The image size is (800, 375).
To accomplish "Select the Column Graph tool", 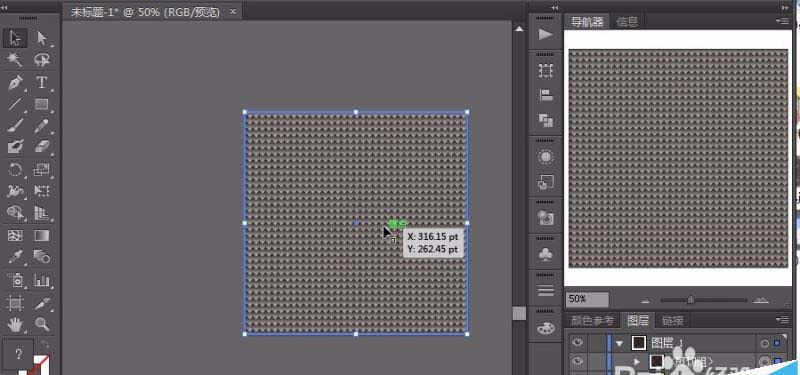I will (42, 280).
